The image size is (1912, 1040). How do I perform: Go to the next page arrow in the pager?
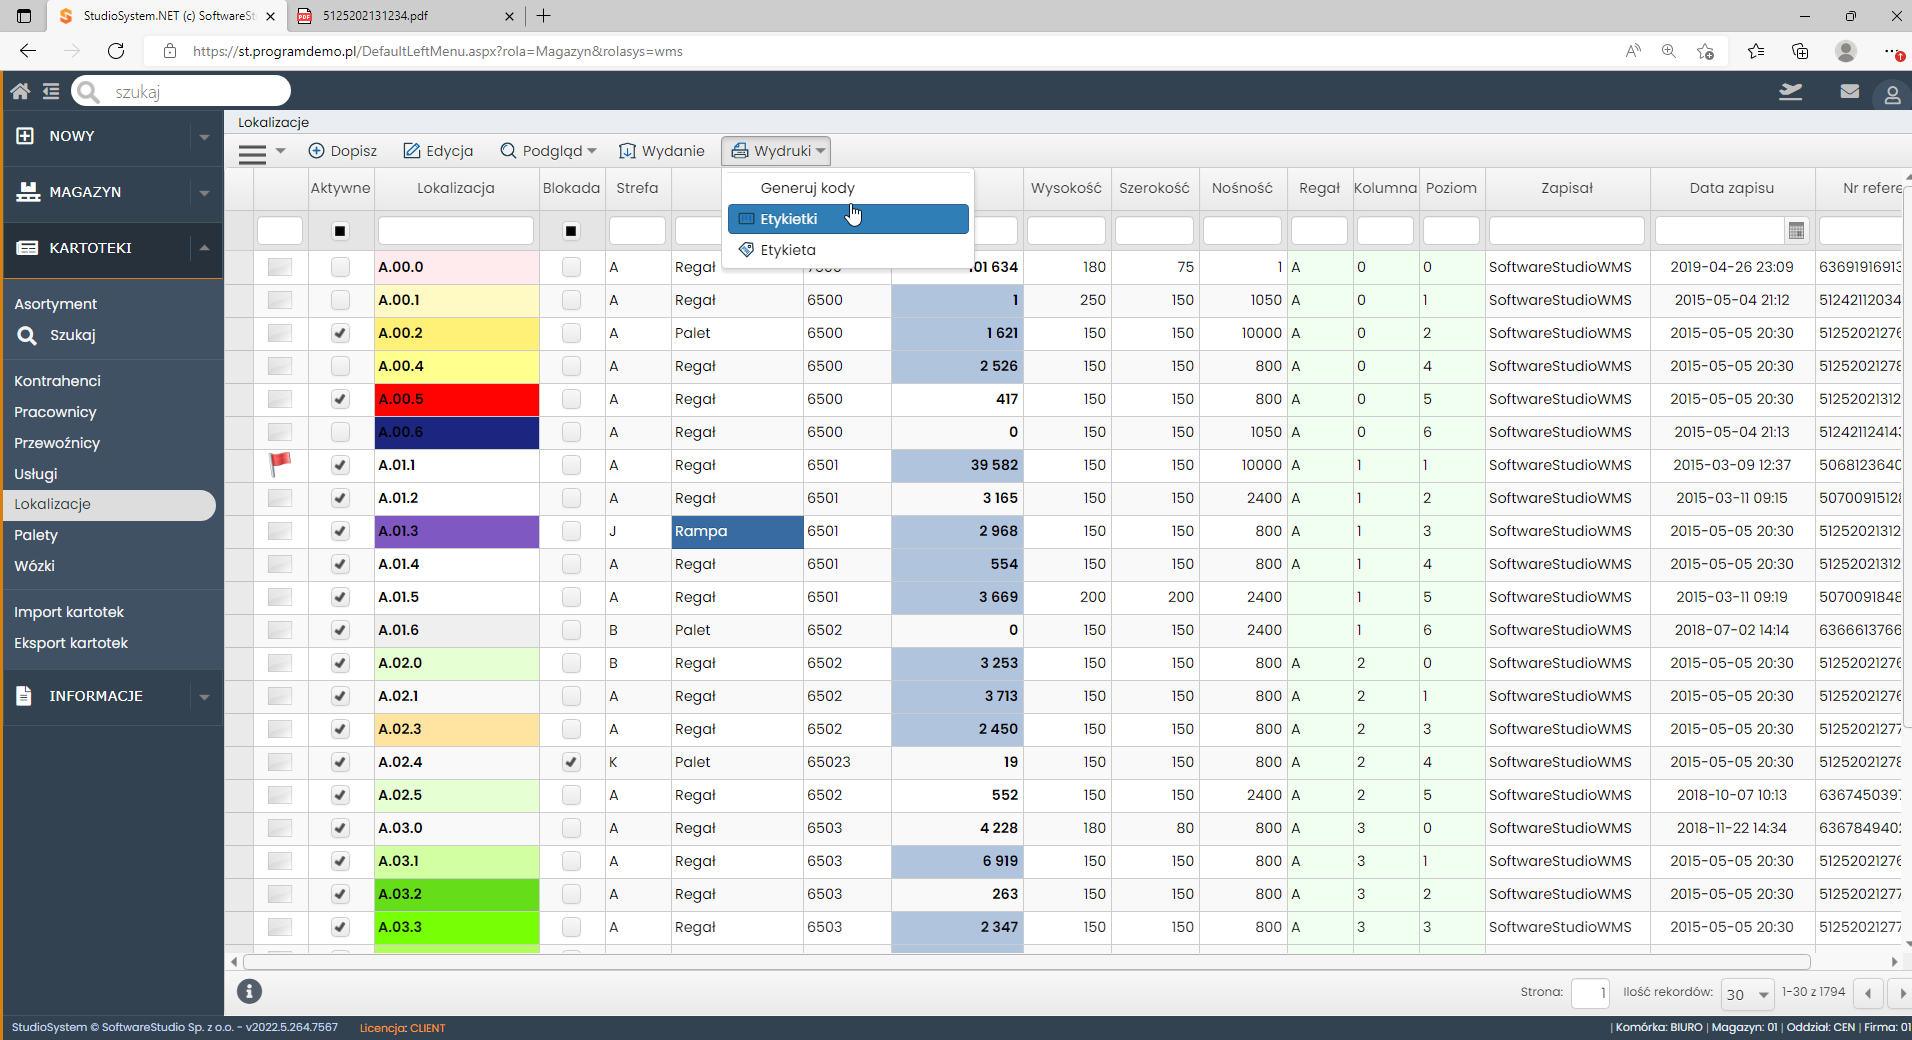coord(1901,994)
